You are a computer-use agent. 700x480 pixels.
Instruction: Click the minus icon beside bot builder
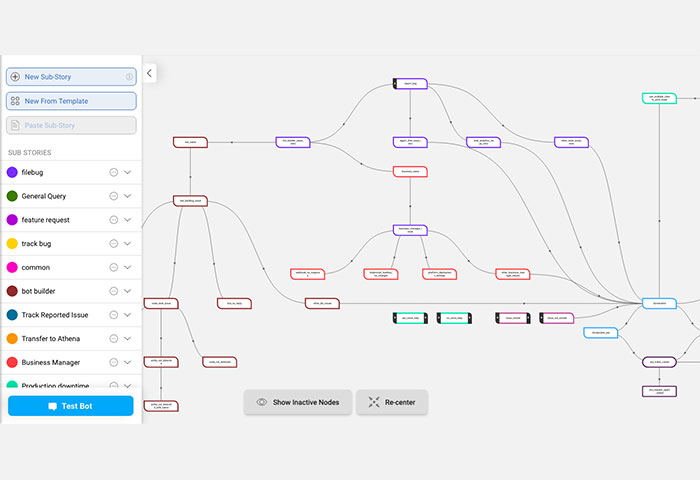[114, 291]
